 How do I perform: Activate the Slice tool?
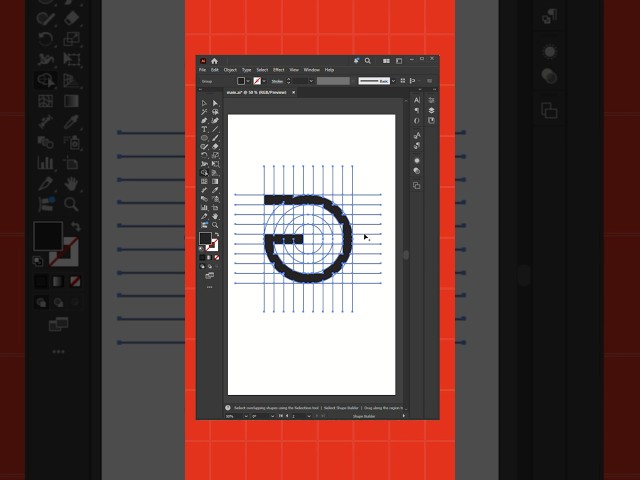pos(204,216)
